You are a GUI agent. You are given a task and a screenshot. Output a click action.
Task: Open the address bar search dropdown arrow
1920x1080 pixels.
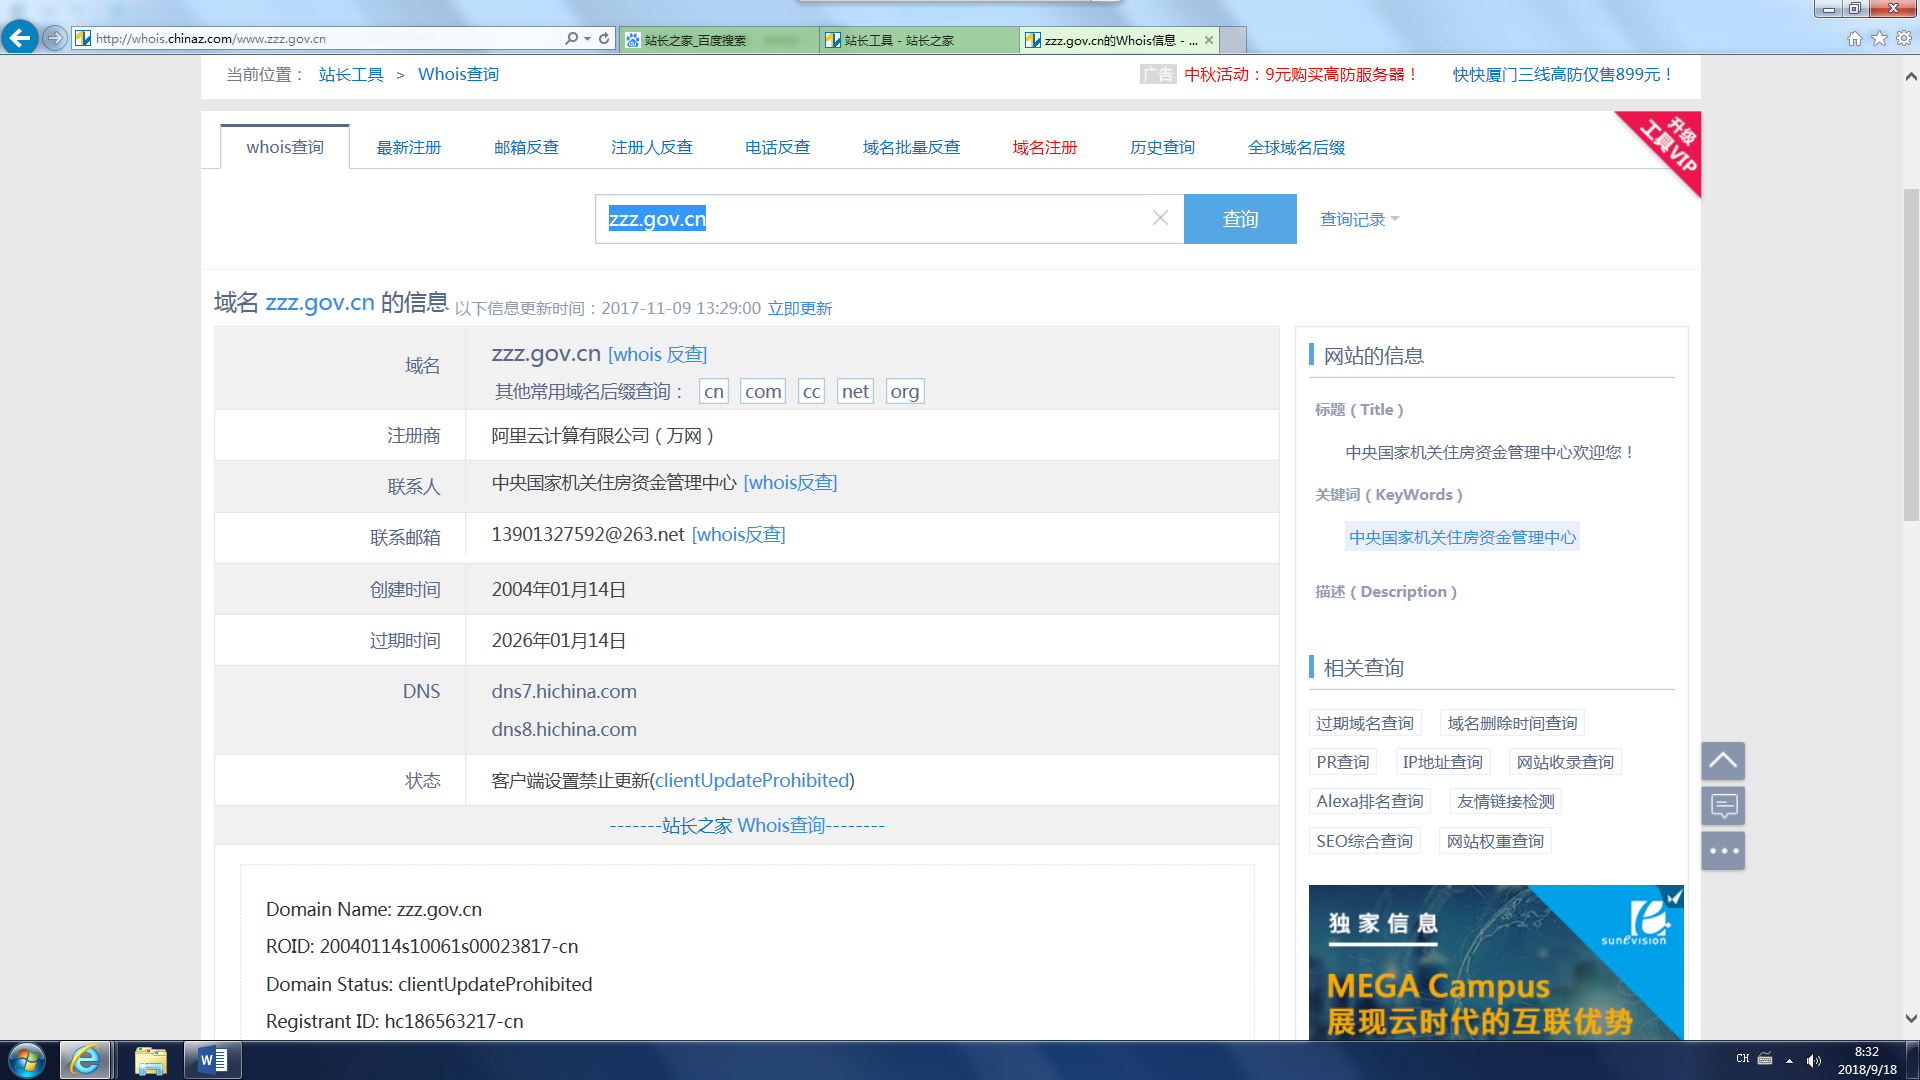[587, 38]
